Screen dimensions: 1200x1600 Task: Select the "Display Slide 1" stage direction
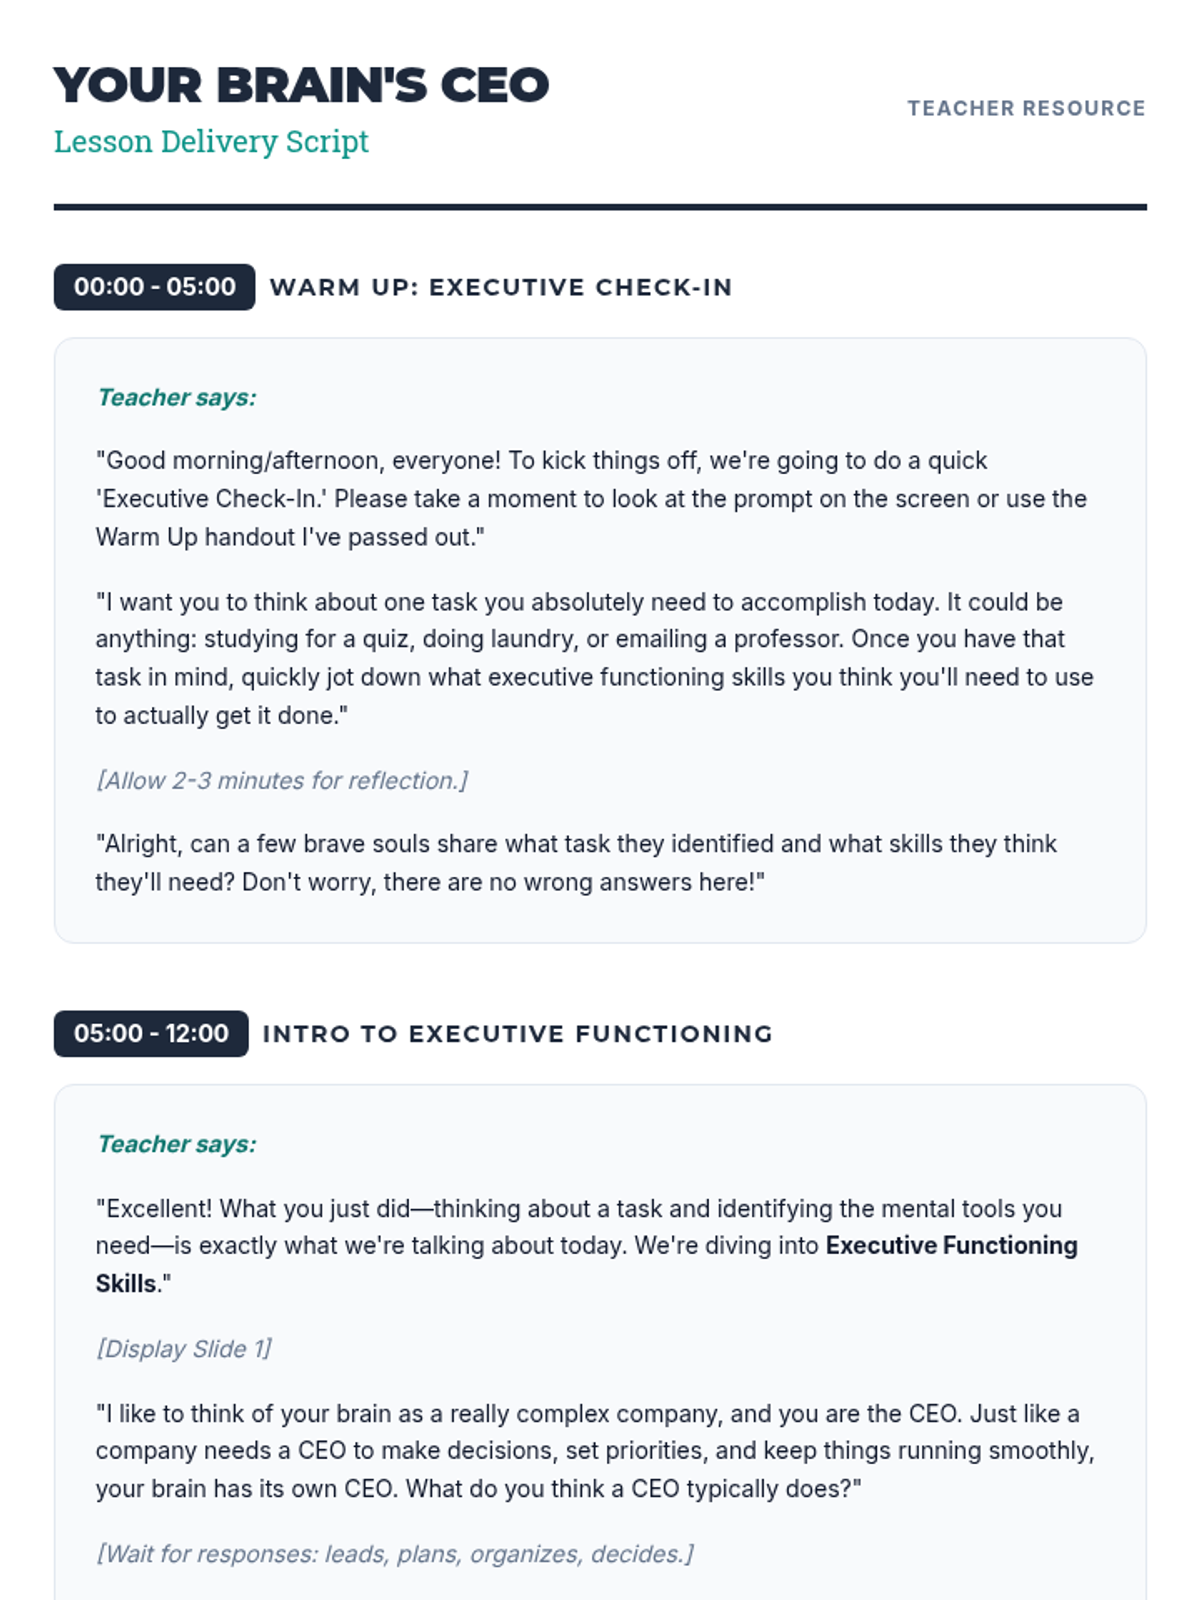click(x=184, y=1349)
